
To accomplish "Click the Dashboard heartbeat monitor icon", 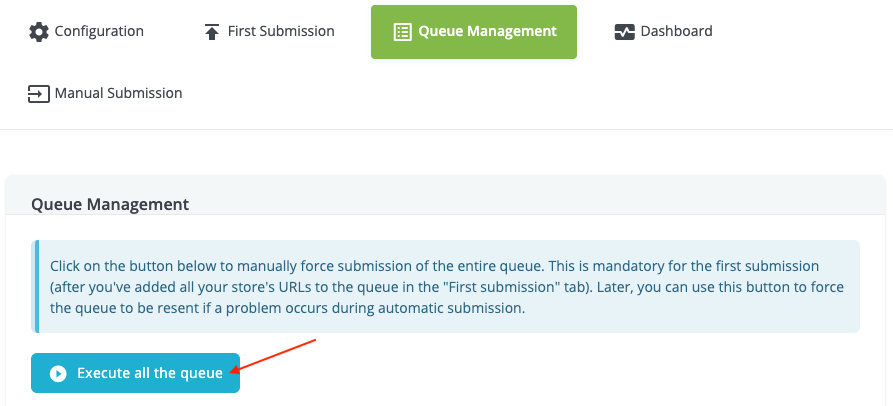I will pos(624,32).
